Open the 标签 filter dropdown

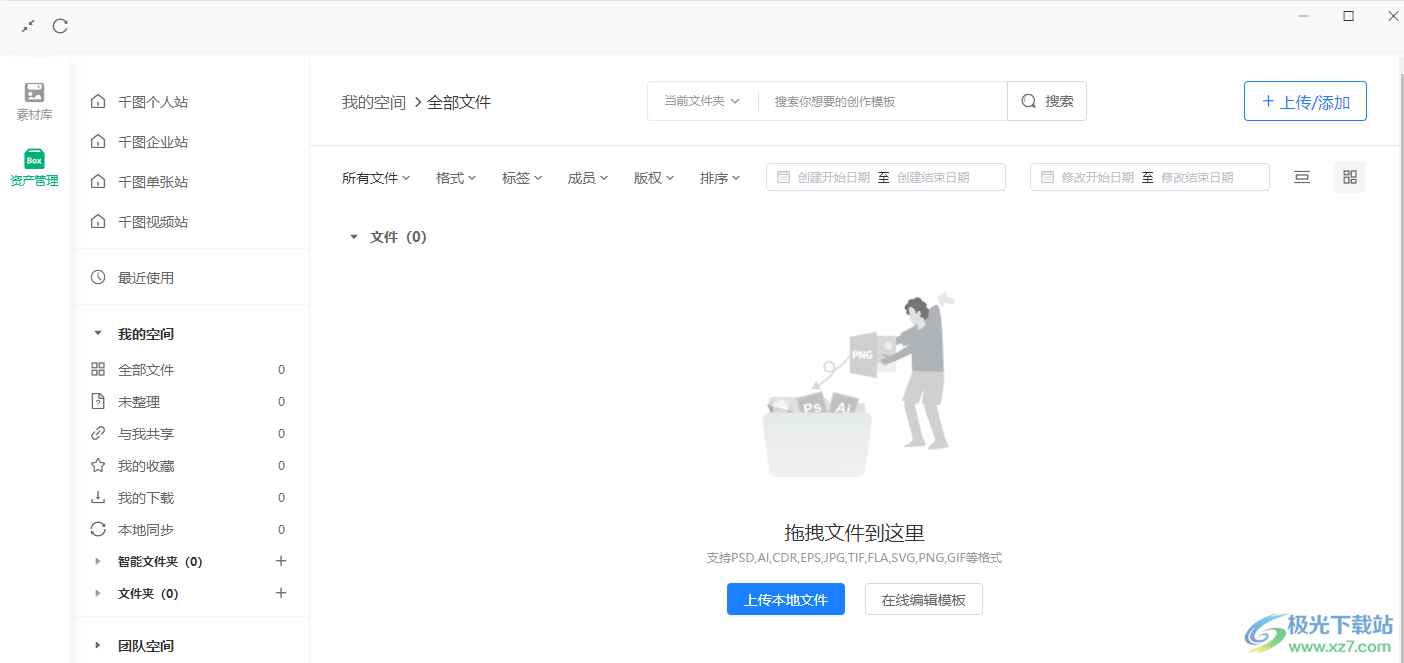click(522, 178)
